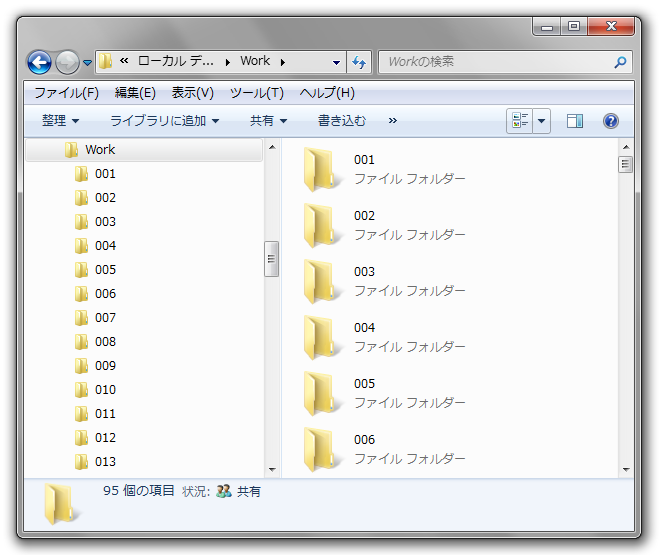Select folder 008 in navigation tree
The width and height of the screenshot is (662, 555).
coord(95,342)
